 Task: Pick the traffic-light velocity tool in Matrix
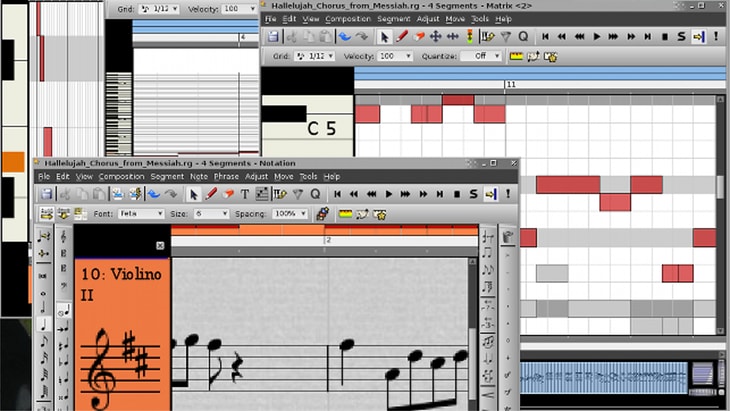click(x=469, y=36)
